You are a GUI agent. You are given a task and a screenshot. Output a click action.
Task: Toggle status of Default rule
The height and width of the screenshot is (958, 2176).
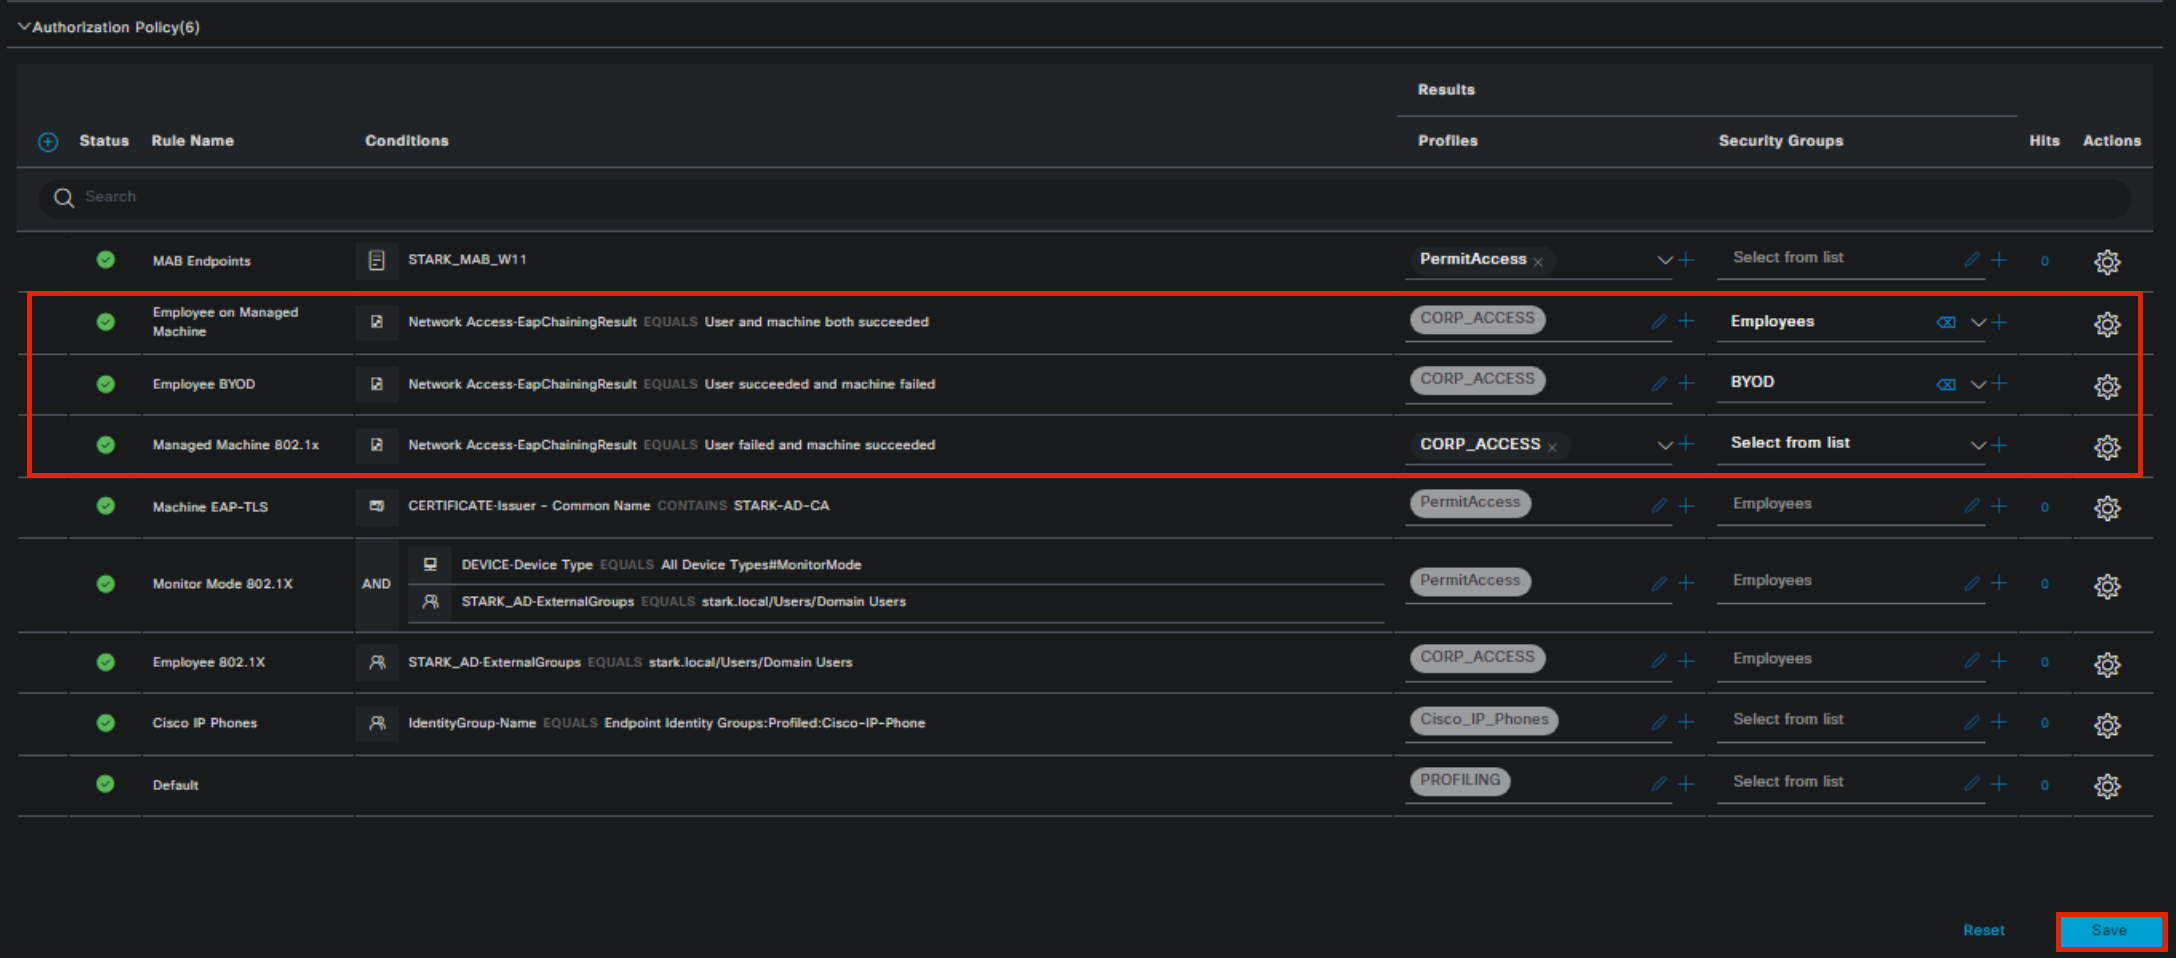point(105,784)
